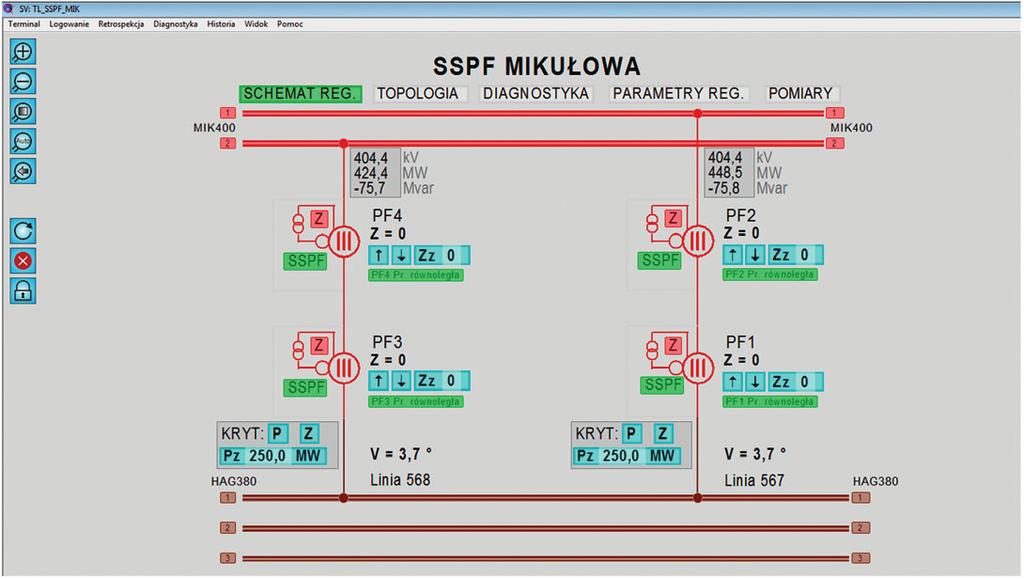Screen dimensions: 1024x579
Task: Click Pz 250,0 MW field for Linia 567
Action: tap(627, 456)
